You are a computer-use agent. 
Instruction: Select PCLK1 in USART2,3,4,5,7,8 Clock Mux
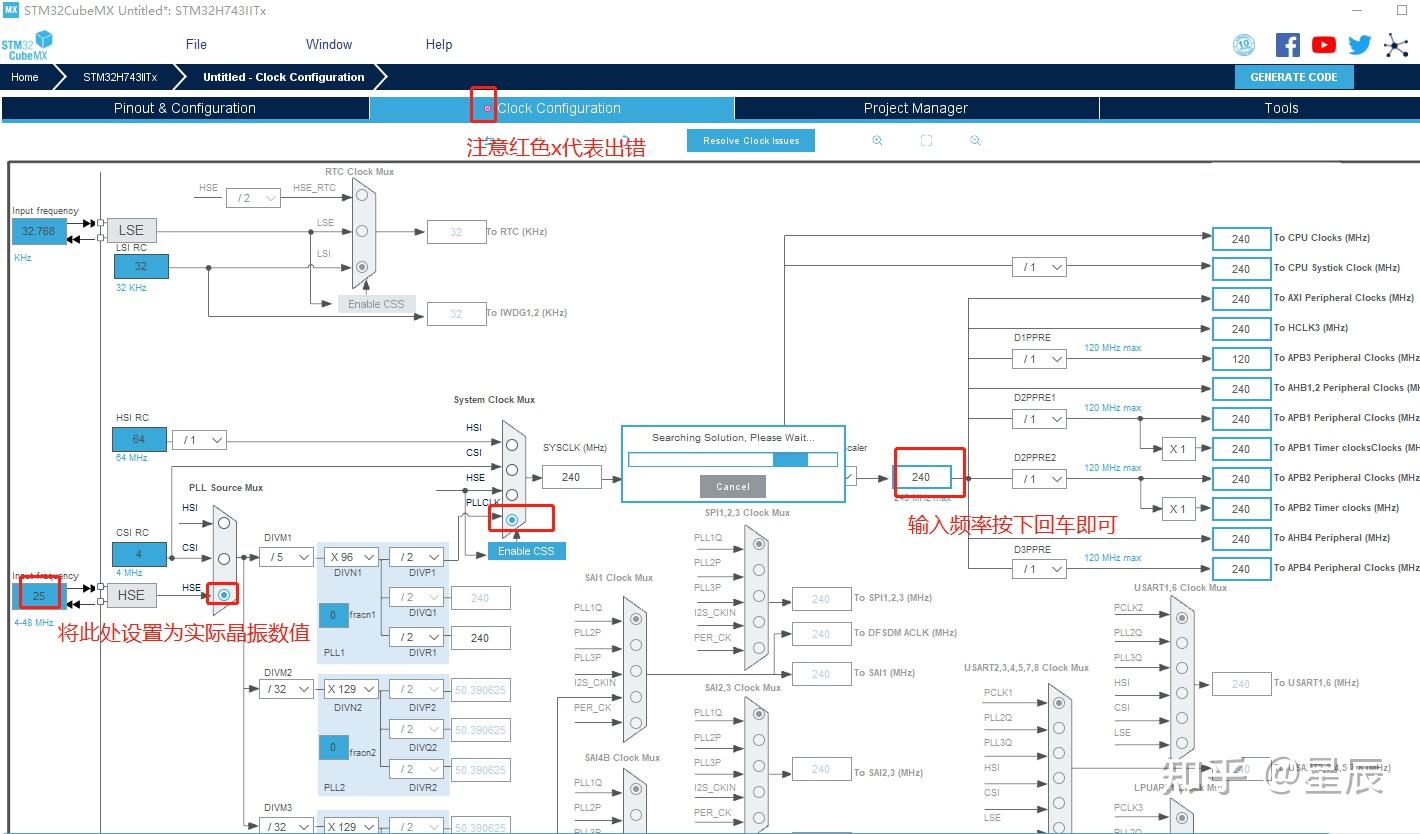(1058, 702)
